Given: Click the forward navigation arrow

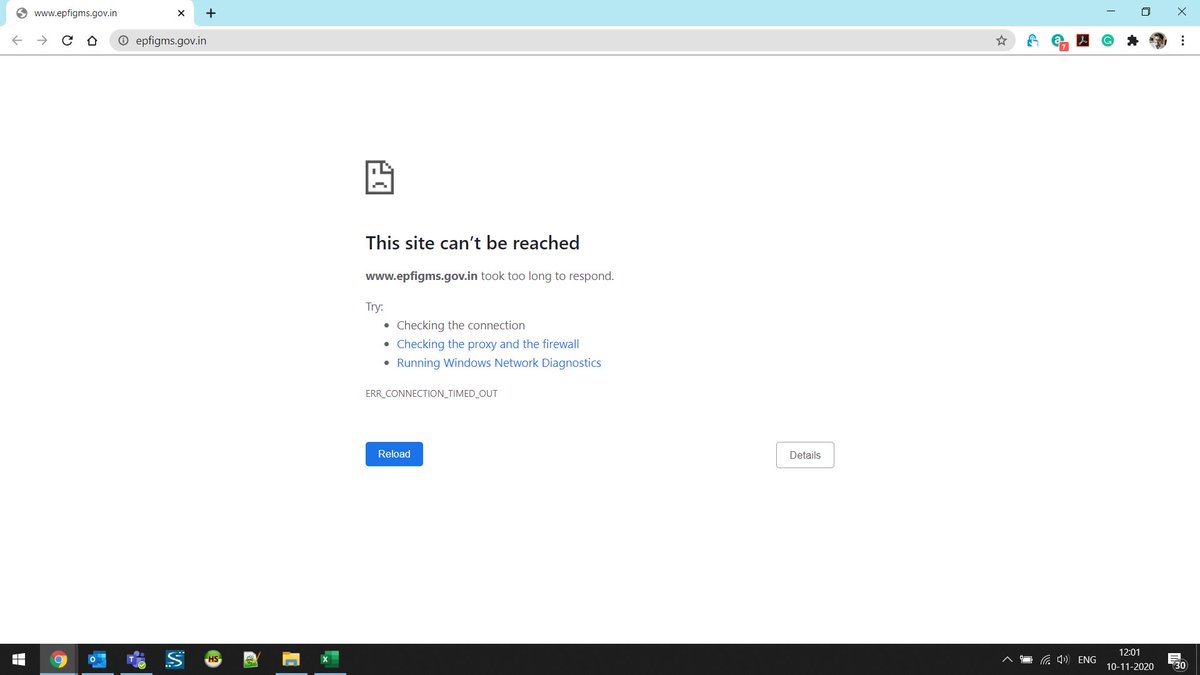Looking at the screenshot, I should tap(42, 41).
